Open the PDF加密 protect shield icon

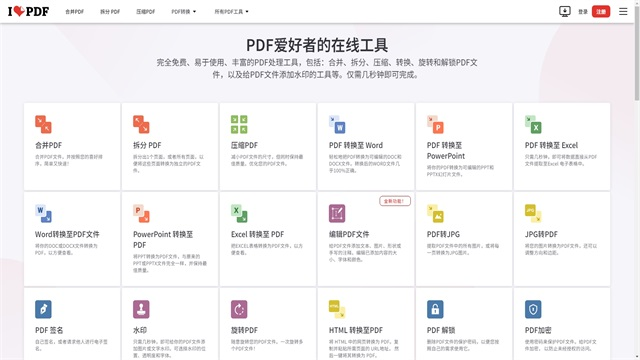pos(533,309)
